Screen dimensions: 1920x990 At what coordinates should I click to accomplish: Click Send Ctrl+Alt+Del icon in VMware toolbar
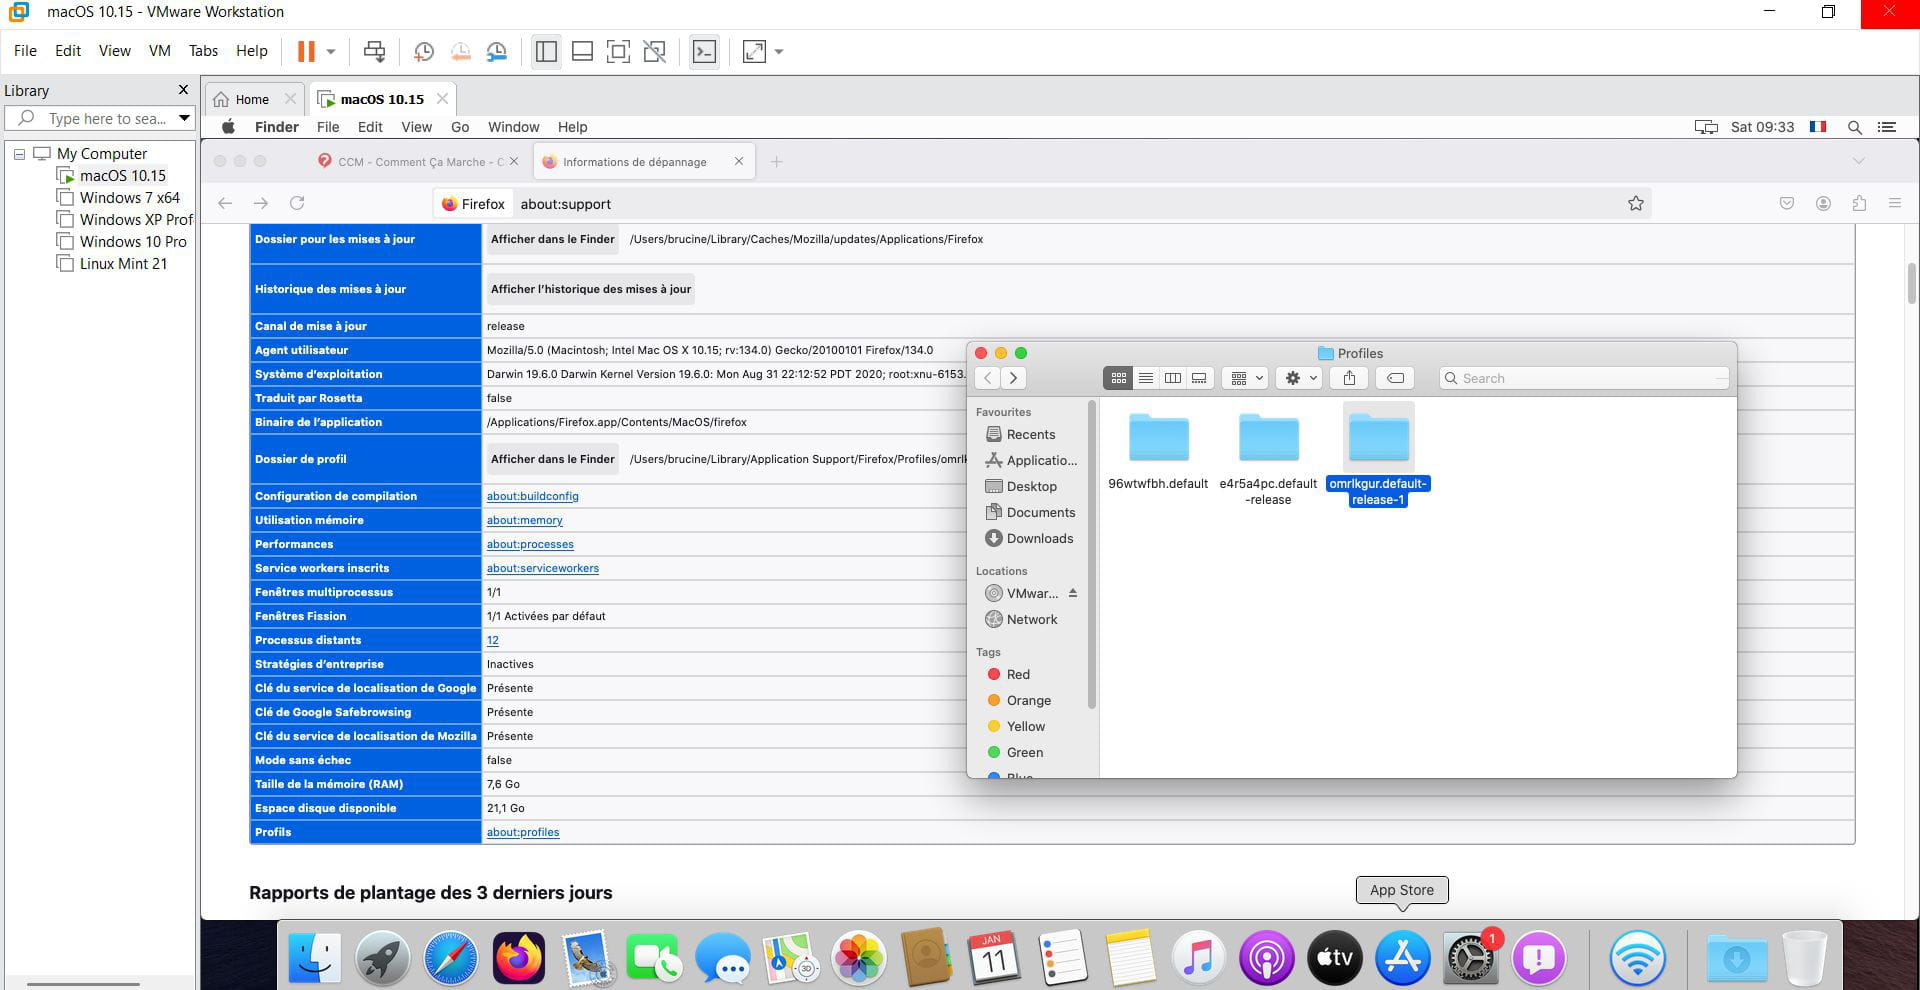[375, 51]
